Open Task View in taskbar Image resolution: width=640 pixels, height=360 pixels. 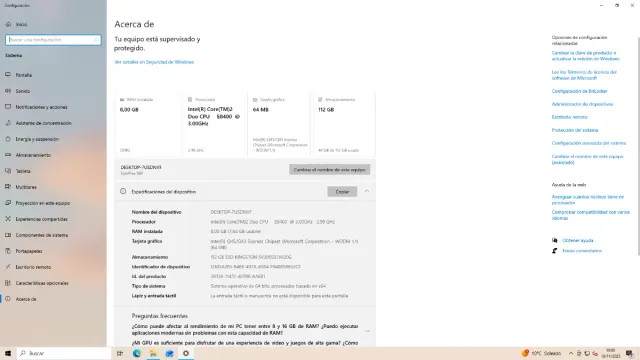(120, 353)
